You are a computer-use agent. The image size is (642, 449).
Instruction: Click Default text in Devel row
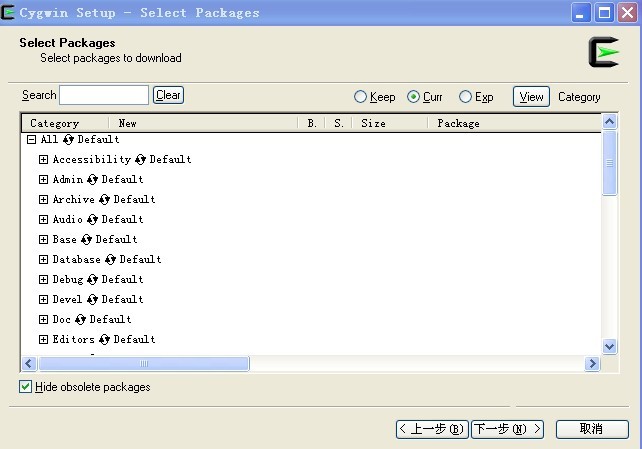click(x=122, y=300)
